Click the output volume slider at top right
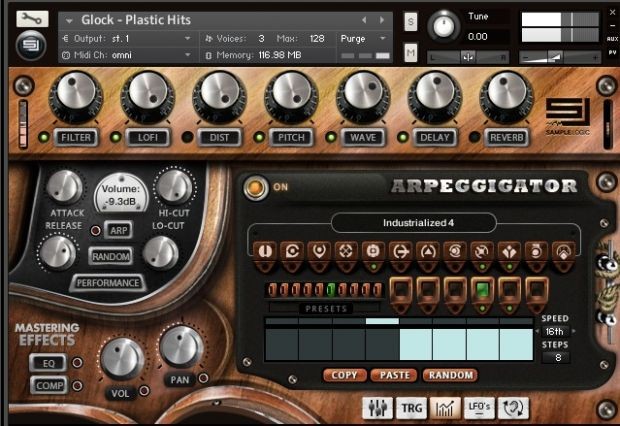Screen dimensions: 620x426 [560, 57]
